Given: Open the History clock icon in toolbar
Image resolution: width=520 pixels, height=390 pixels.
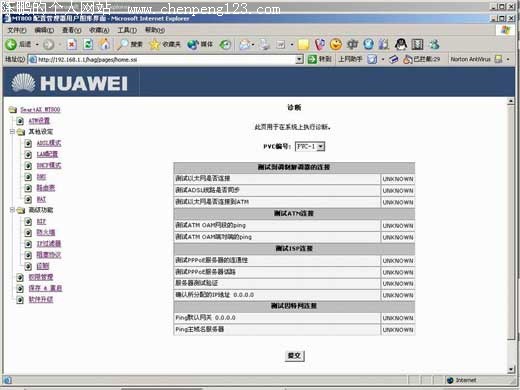Looking at the screenshot, I should (x=226, y=44).
